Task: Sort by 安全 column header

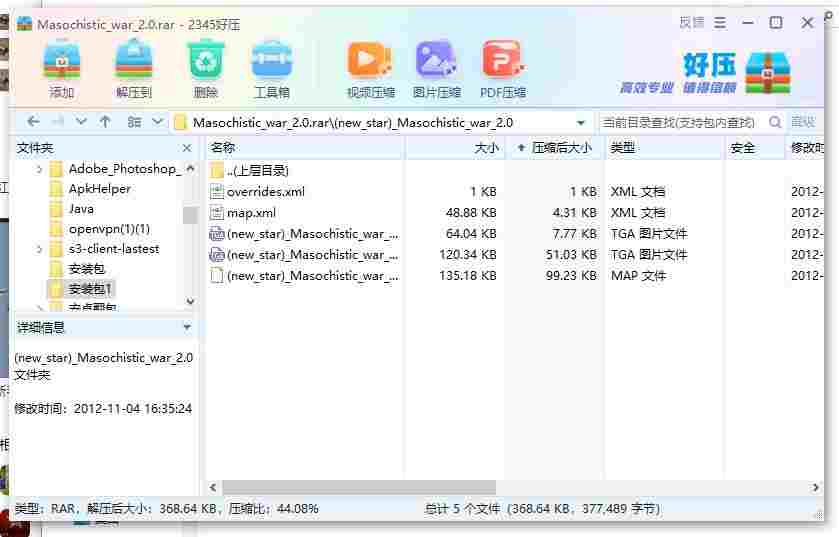Action: click(x=754, y=148)
